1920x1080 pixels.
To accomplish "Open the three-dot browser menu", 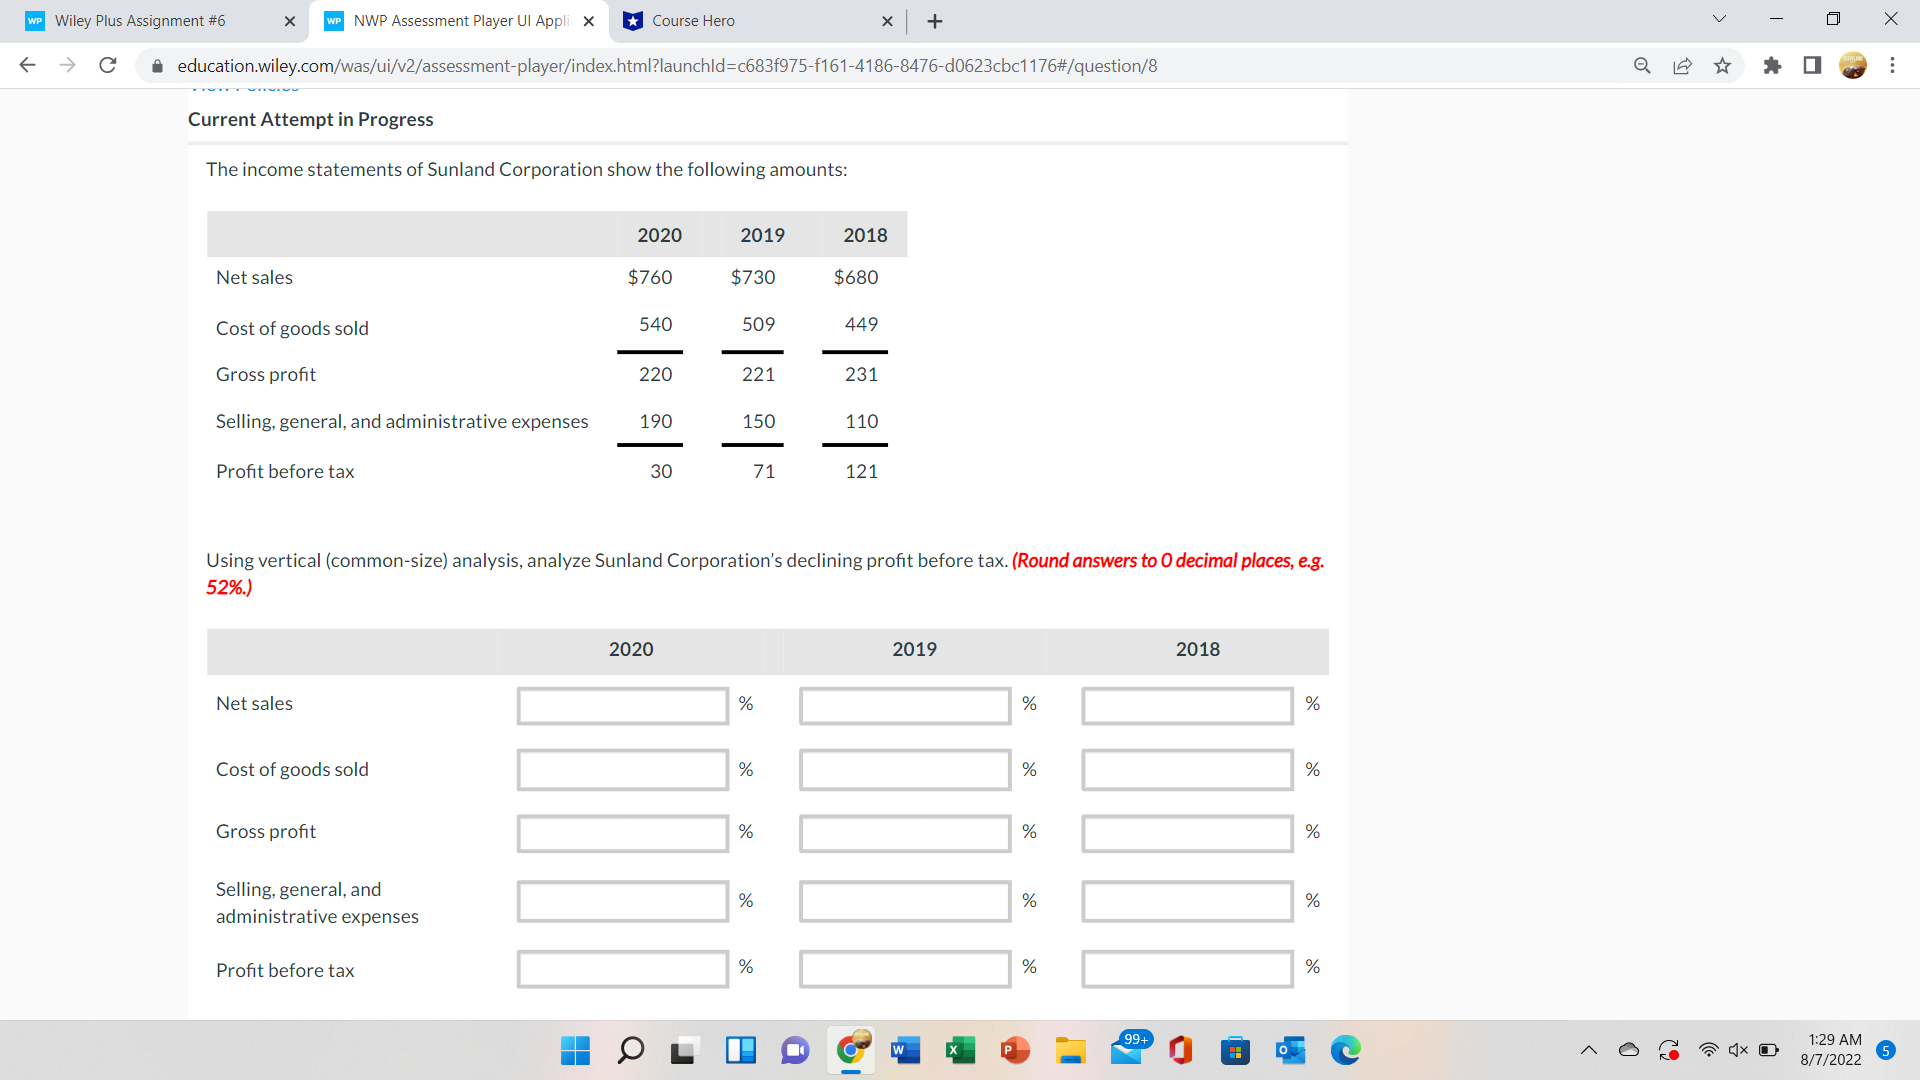I will pos(1892,65).
